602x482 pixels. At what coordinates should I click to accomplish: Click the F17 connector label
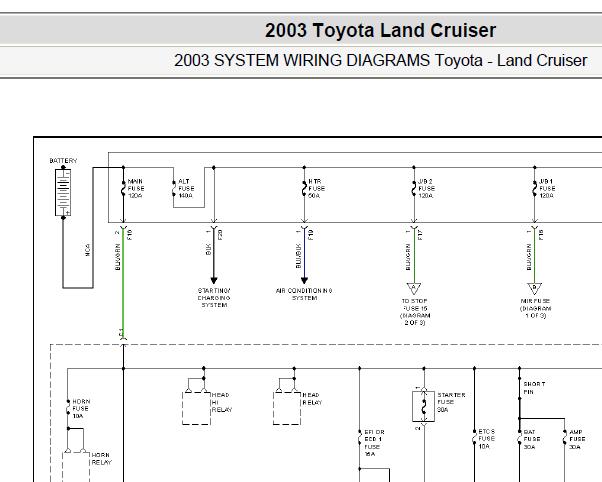pos(420,235)
